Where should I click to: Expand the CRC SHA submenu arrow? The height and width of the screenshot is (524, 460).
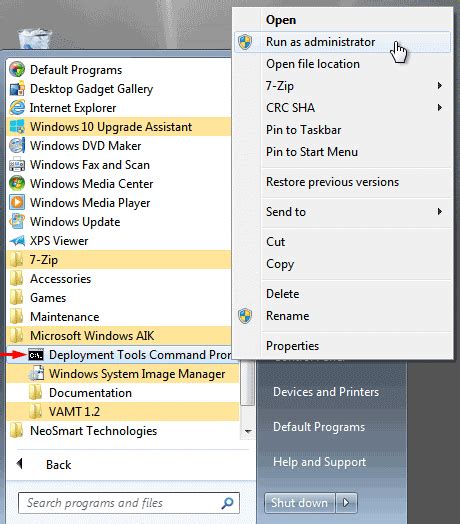pos(440,108)
